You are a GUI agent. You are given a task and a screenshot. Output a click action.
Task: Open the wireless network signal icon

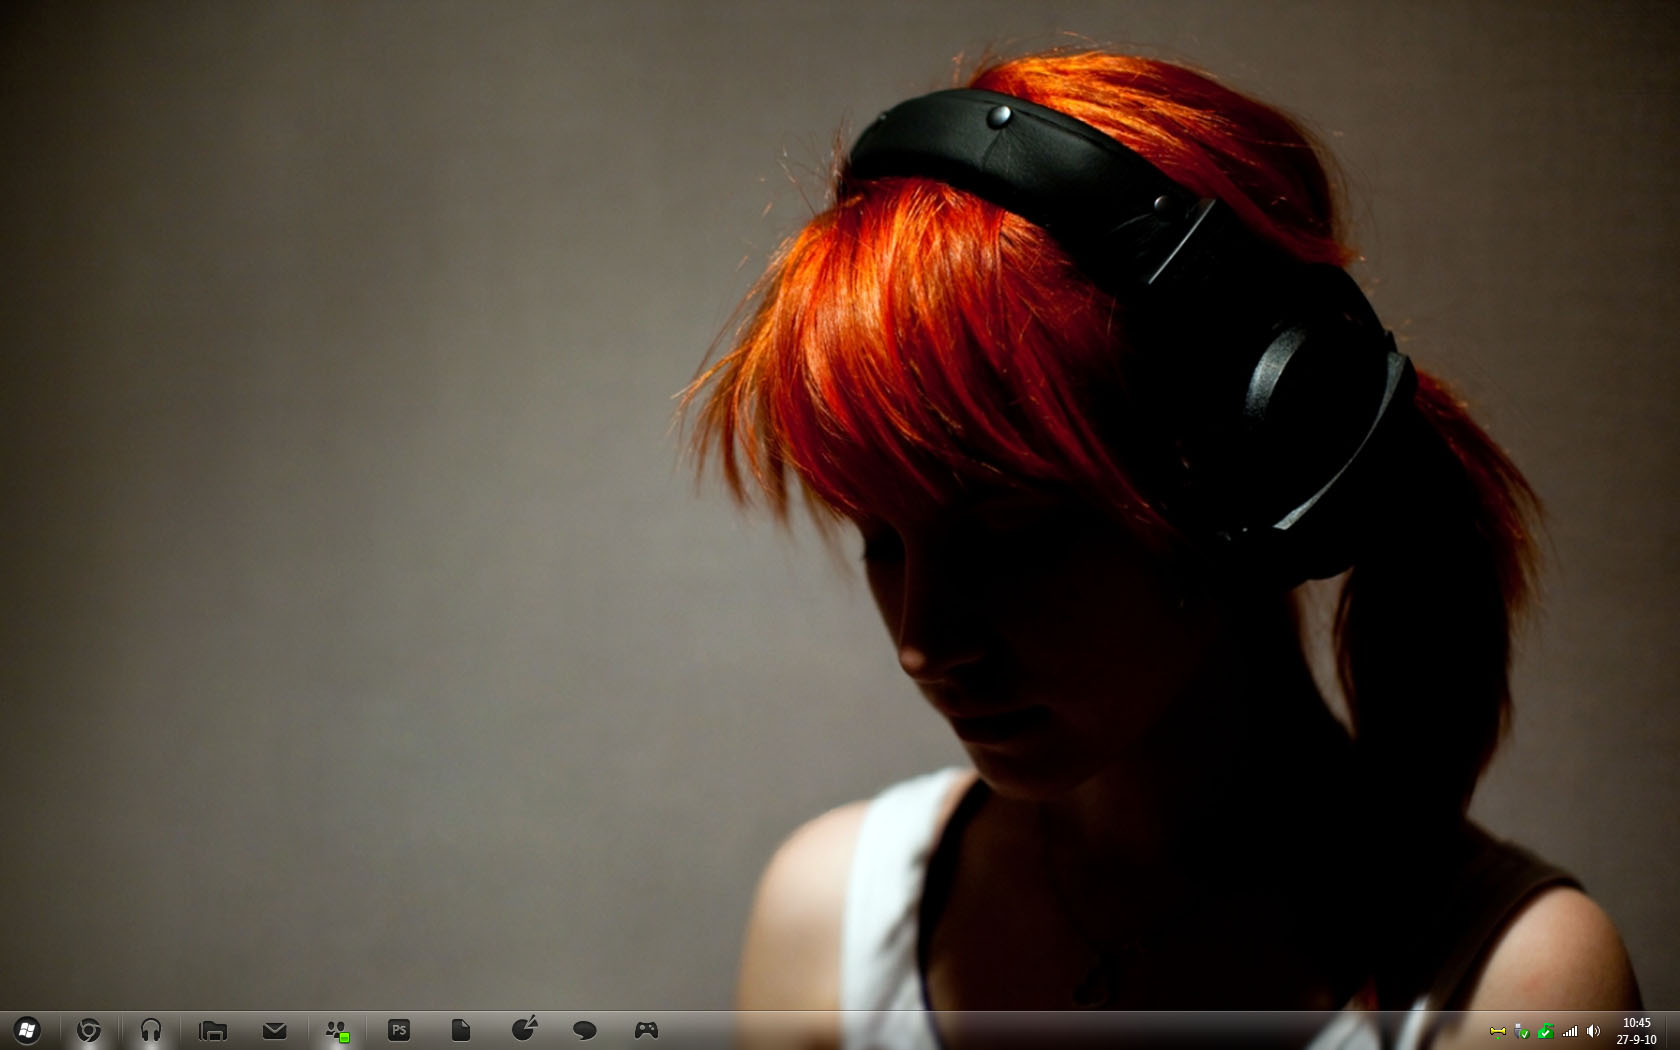(1570, 1031)
